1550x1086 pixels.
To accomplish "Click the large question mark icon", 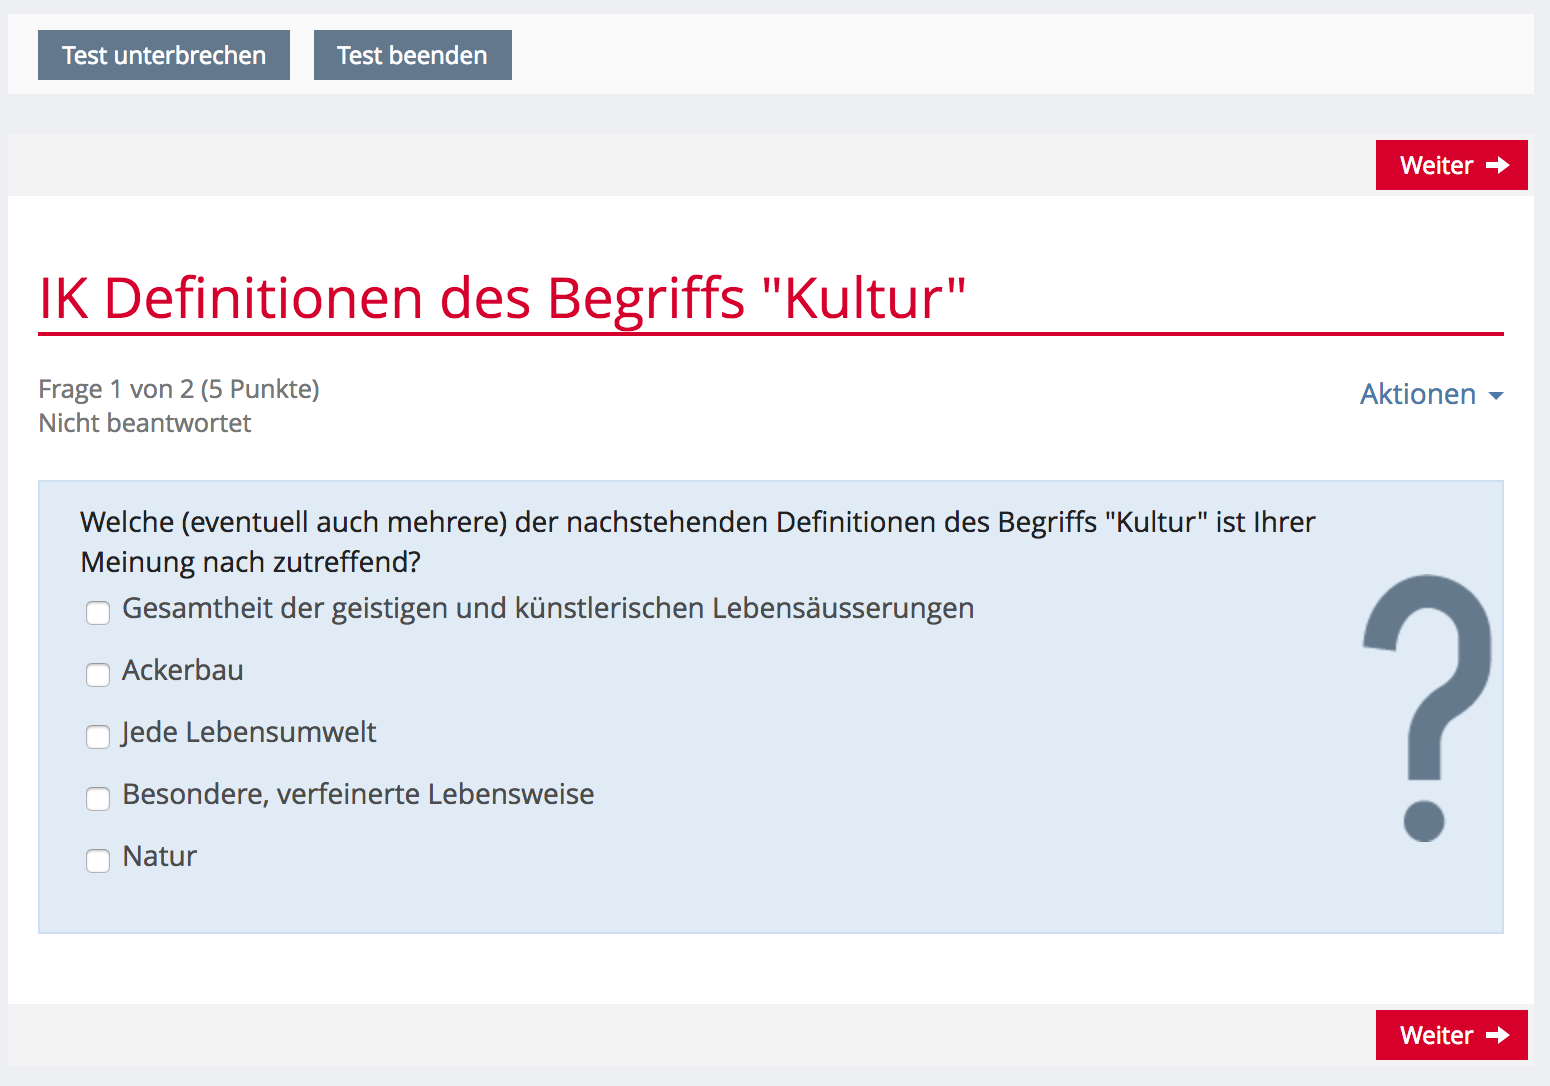I will pos(1427,708).
